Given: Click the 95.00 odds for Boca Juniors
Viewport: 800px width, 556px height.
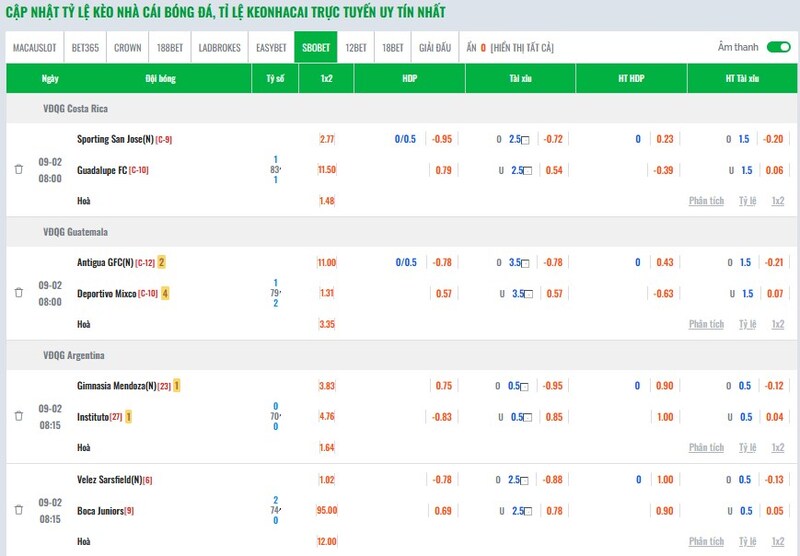Looking at the screenshot, I should tap(326, 511).
